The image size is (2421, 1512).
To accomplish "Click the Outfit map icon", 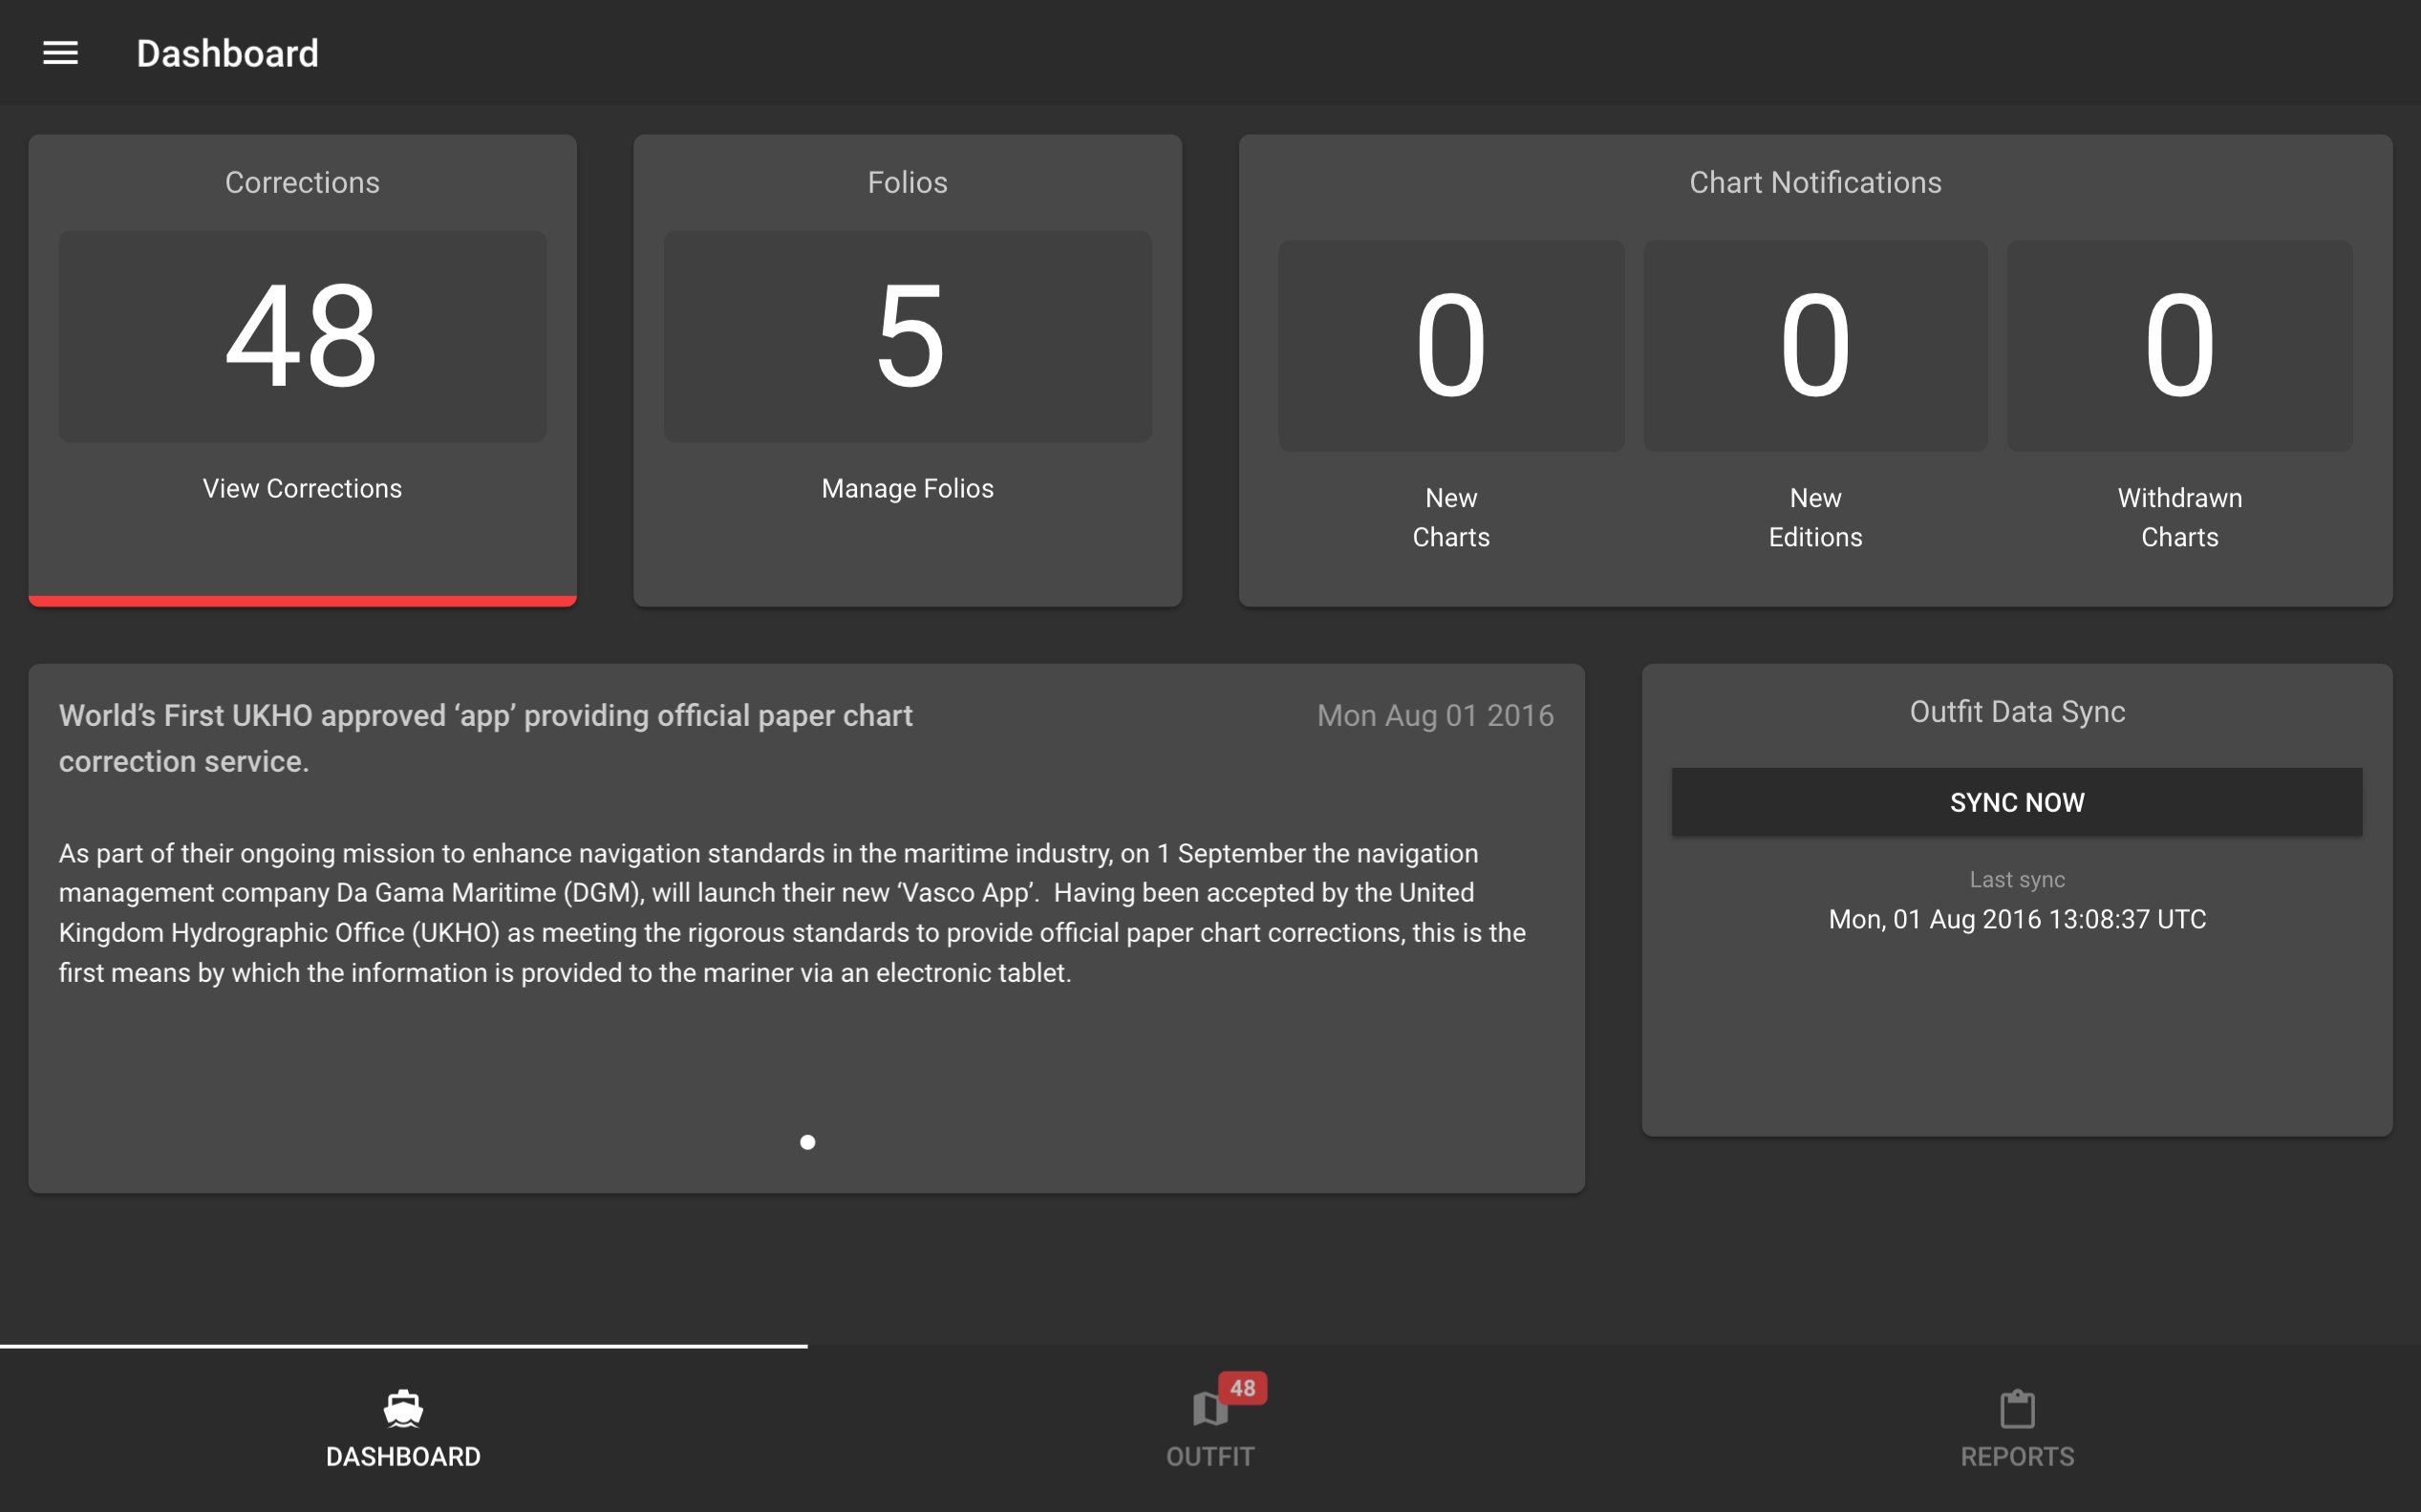I will point(1207,1410).
